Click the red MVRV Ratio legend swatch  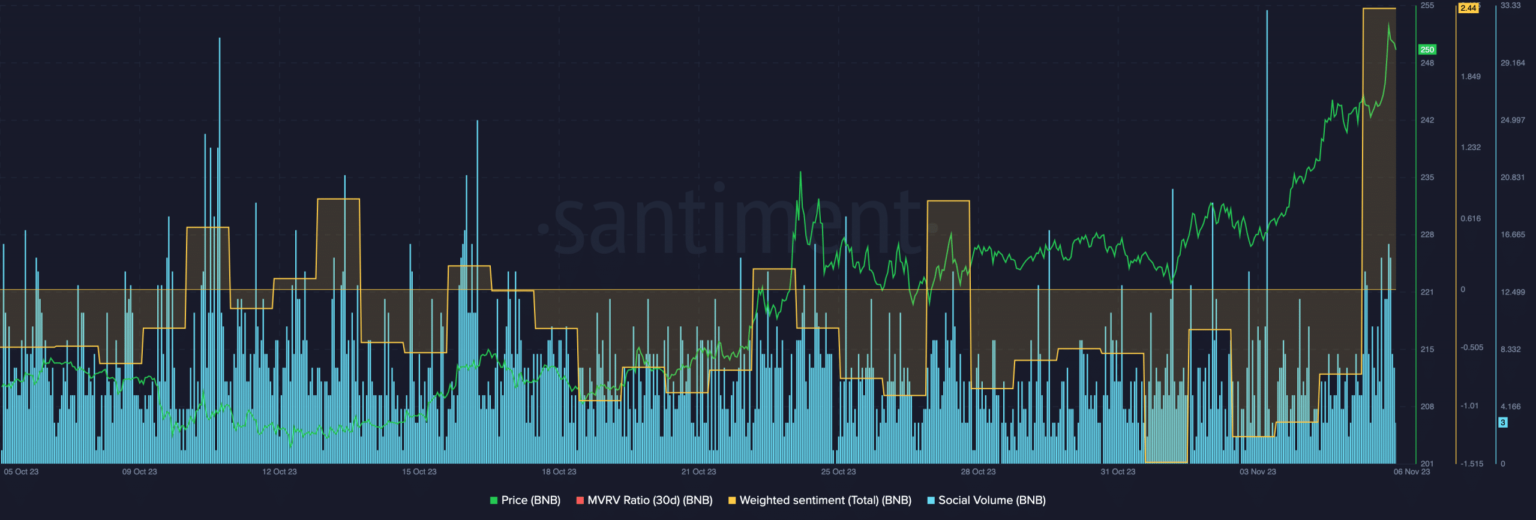(579, 500)
